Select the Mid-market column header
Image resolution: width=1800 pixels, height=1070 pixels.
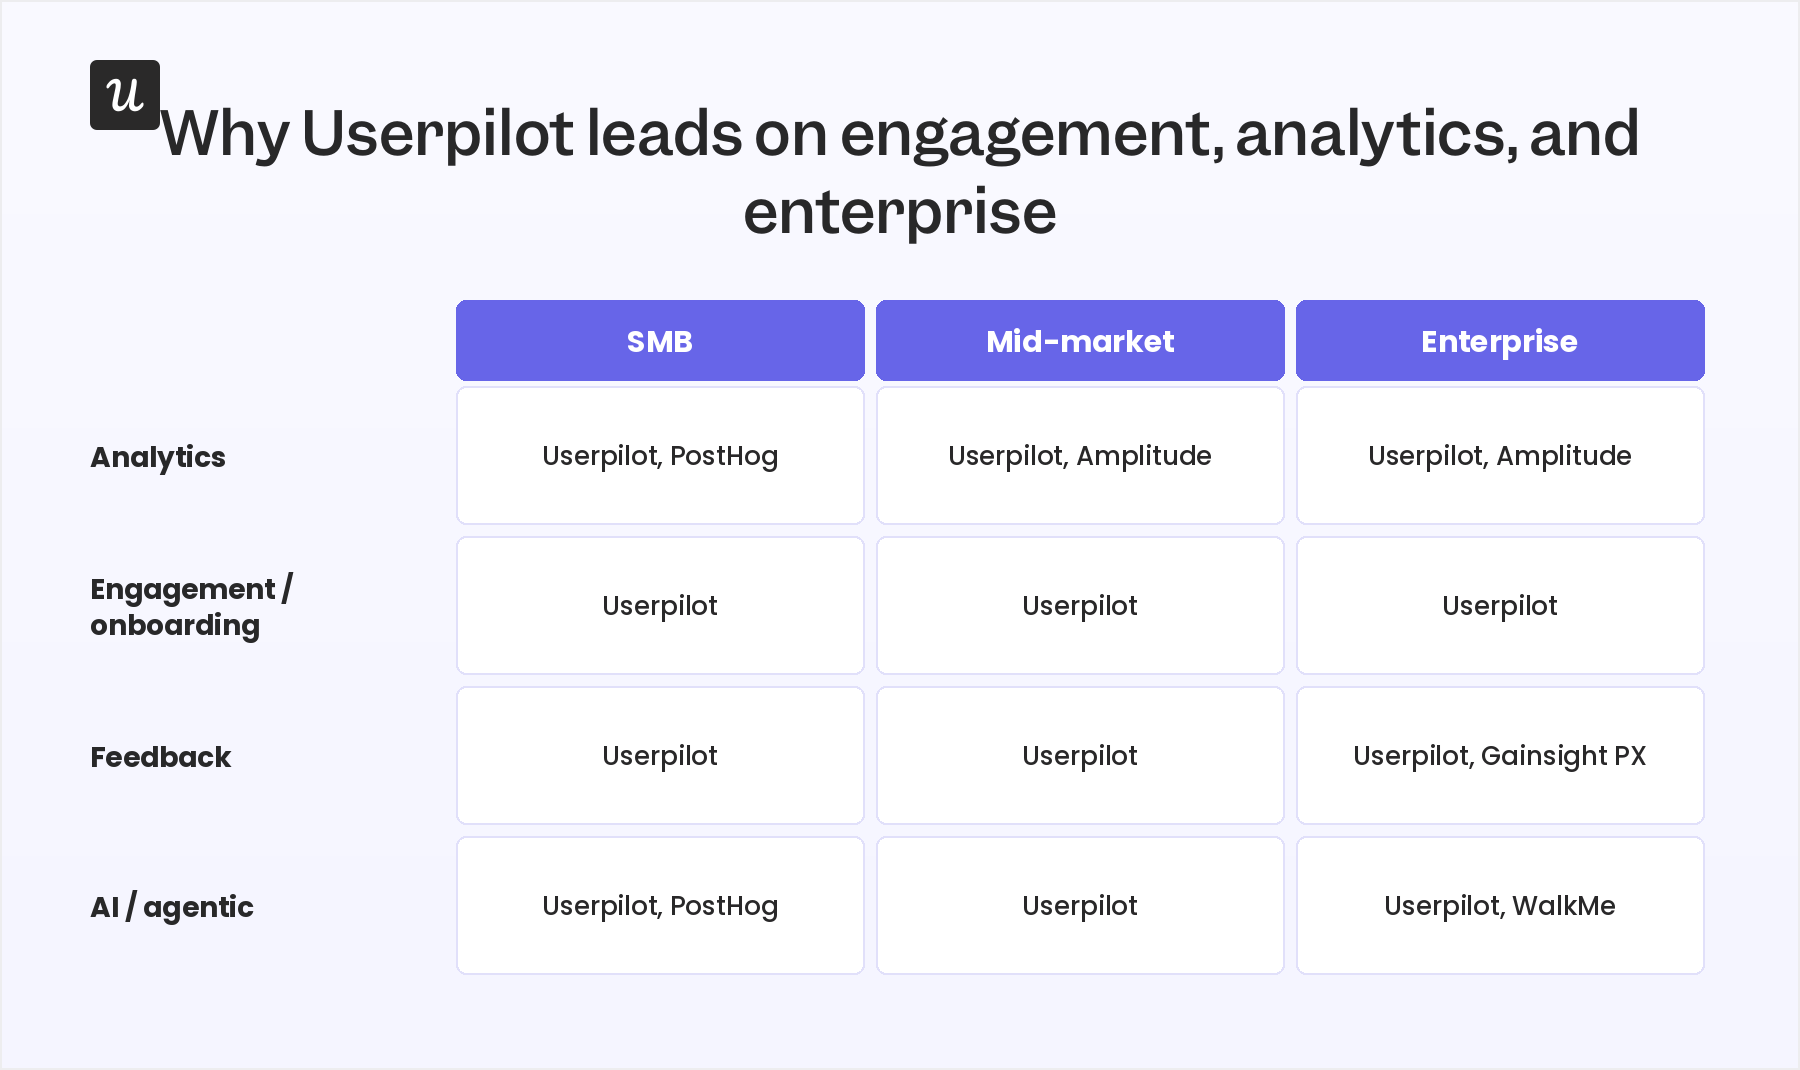click(x=1080, y=341)
